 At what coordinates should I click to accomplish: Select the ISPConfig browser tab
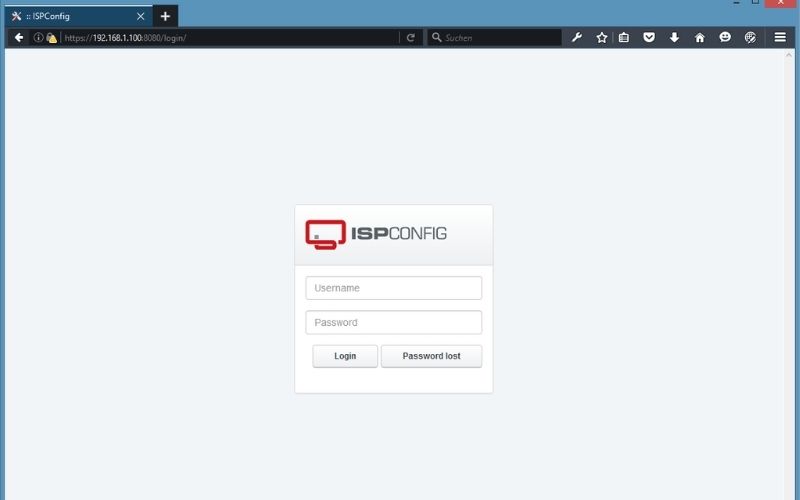79,16
